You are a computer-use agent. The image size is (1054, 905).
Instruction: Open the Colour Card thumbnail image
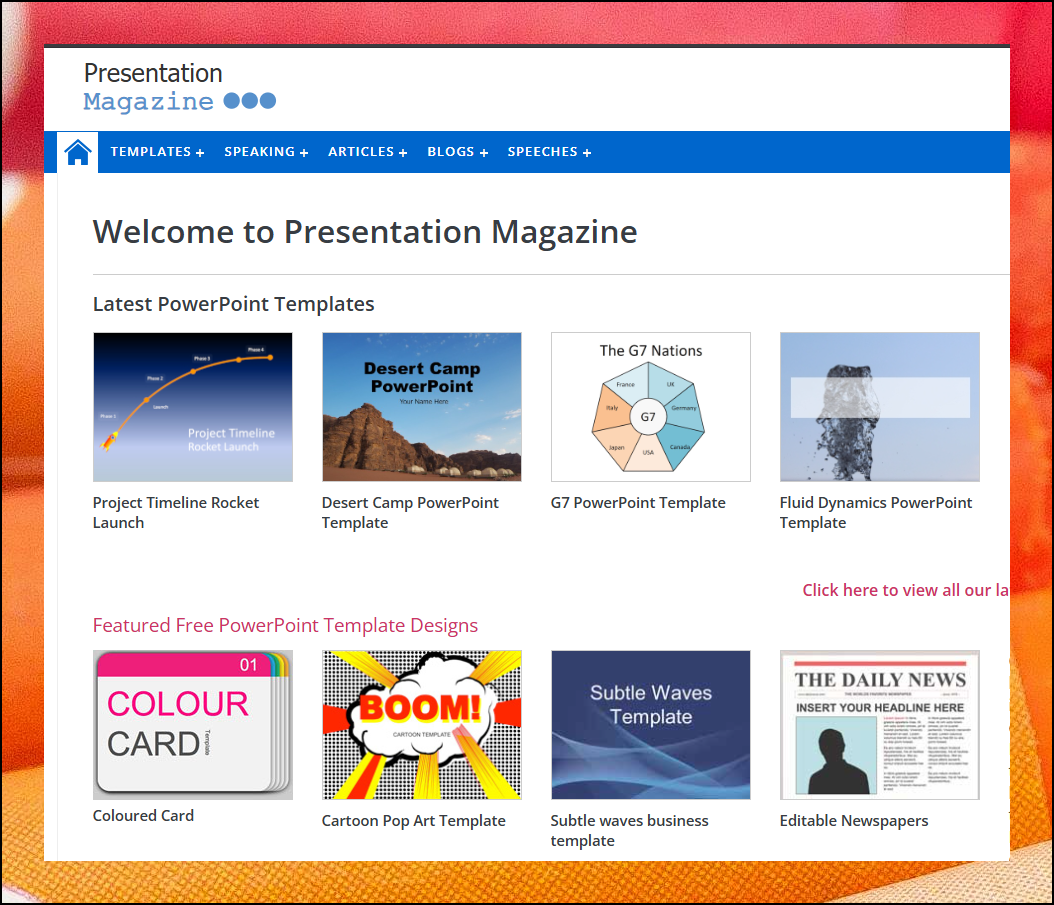(193, 725)
